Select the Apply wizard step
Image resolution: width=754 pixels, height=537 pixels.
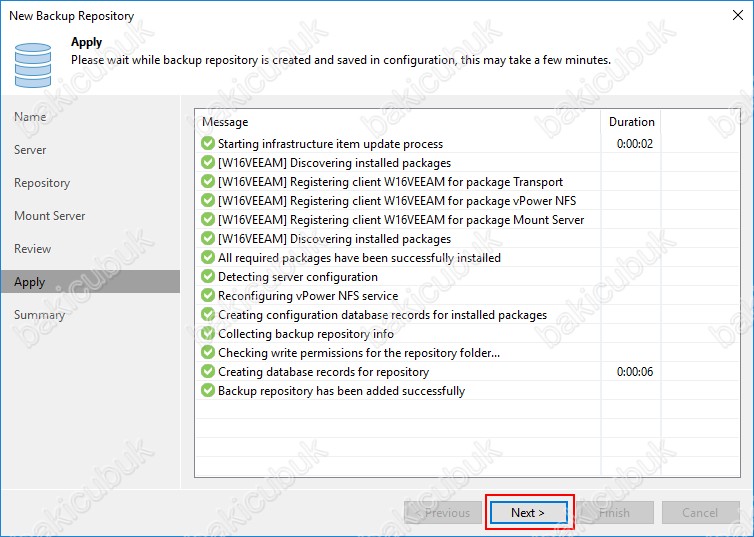click(x=90, y=282)
